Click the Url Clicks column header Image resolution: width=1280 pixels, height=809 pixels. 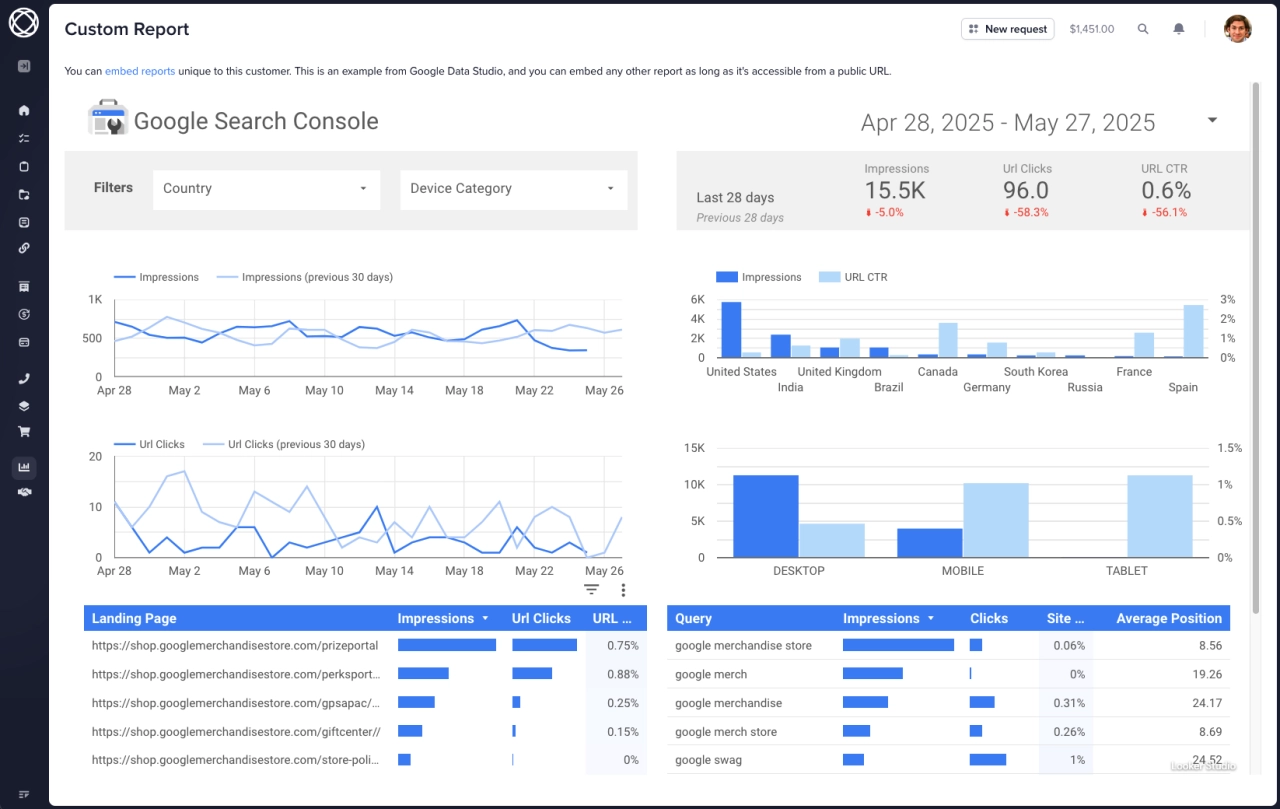541,618
